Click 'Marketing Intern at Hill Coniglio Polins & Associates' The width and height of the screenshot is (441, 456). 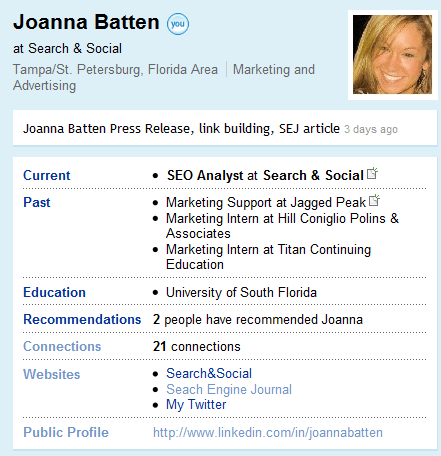[x=283, y=226]
